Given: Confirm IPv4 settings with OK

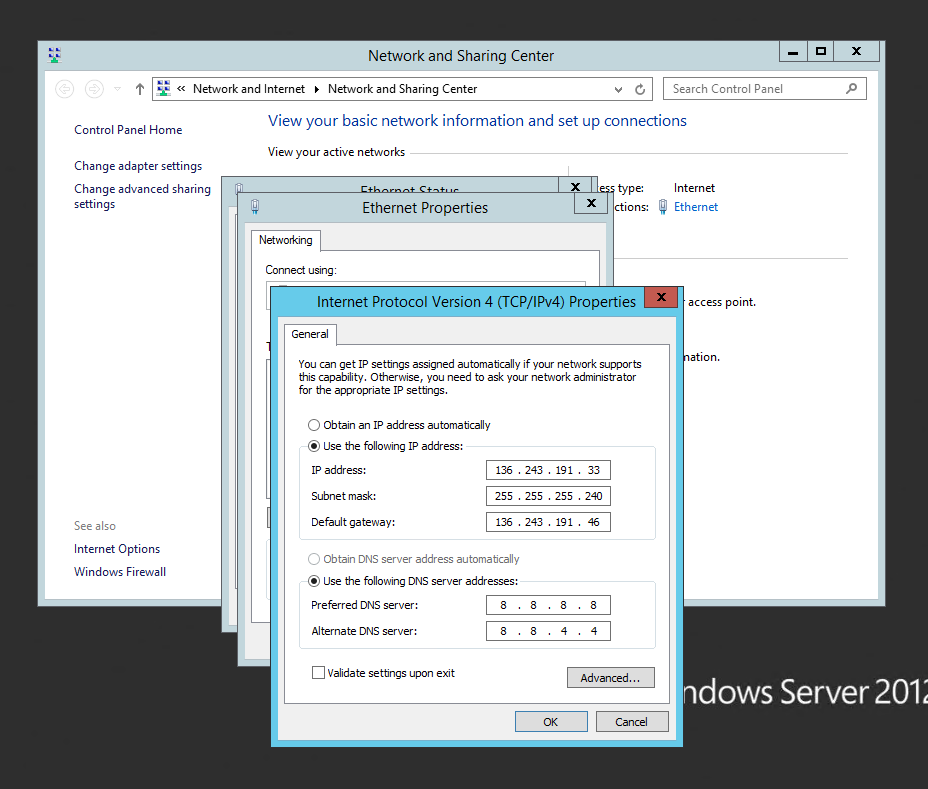Looking at the screenshot, I should pyautogui.click(x=551, y=722).
